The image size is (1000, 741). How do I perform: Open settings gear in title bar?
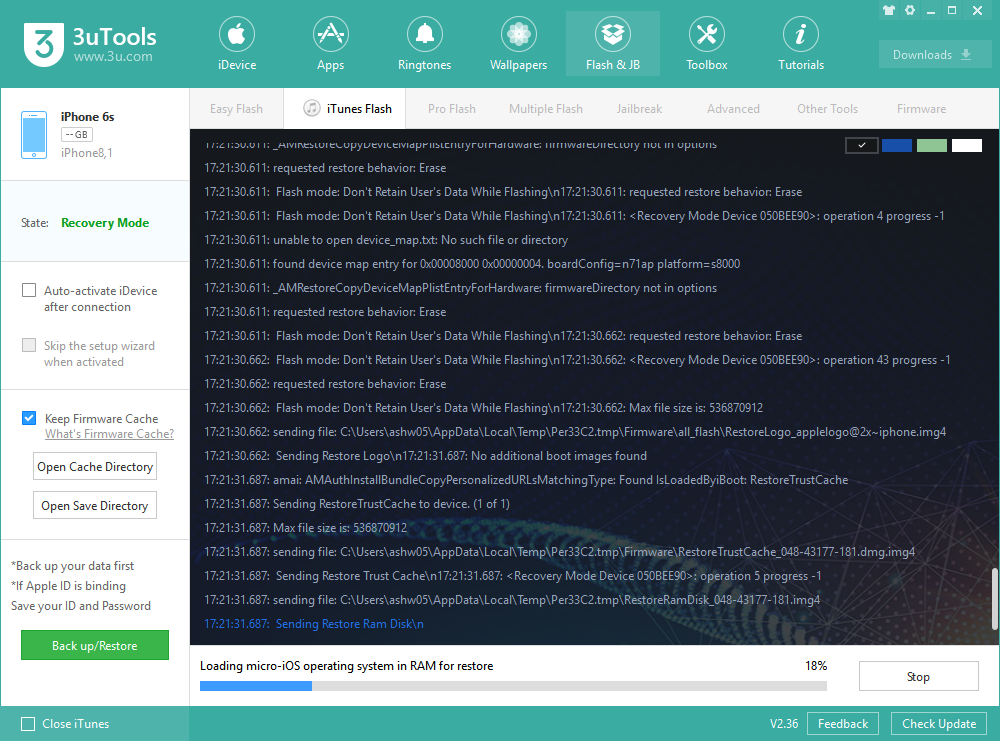(910, 10)
